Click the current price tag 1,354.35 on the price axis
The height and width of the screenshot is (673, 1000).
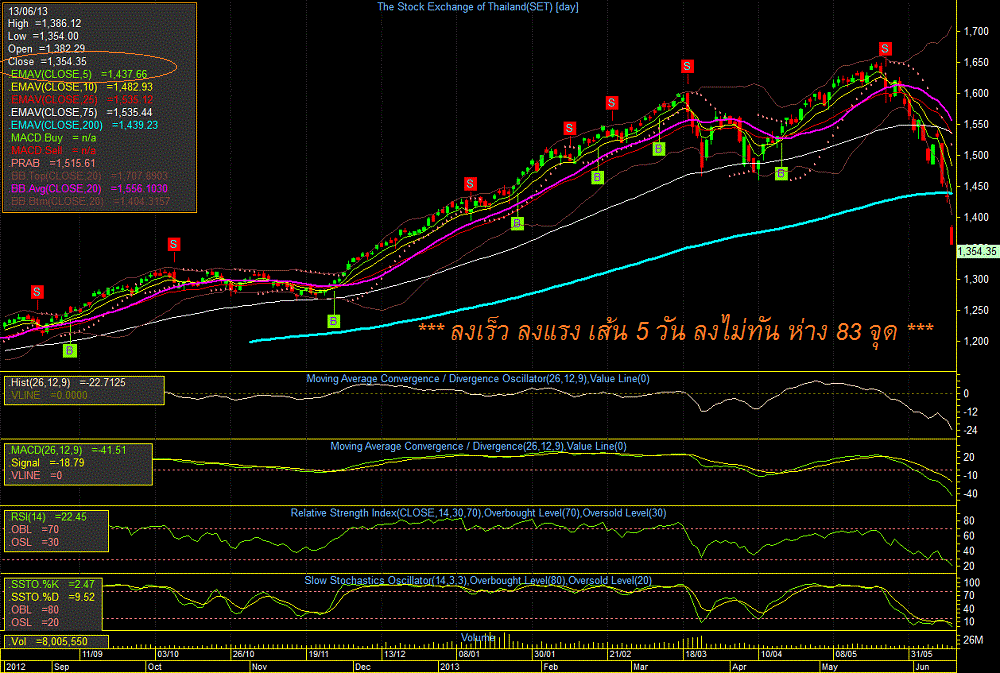coord(977,251)
